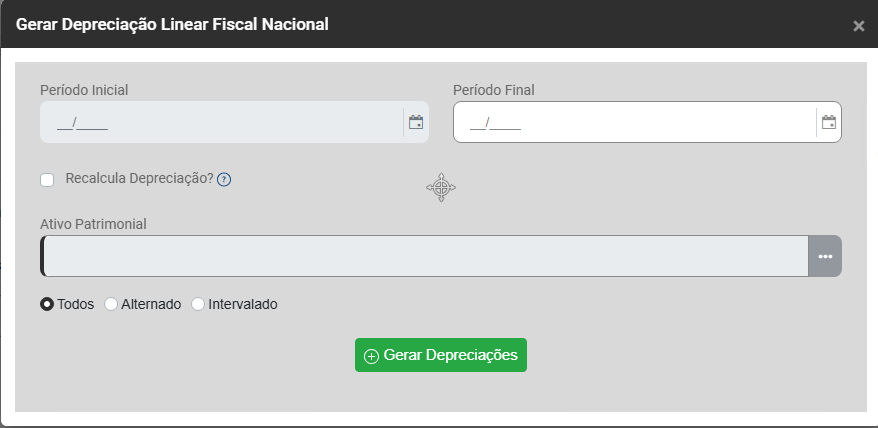Click the dialog title Gerar Depreciação Linear Fiscal Nacional
Image resolution: width=878 pixels, height=428 pixels.
point(172,23)
